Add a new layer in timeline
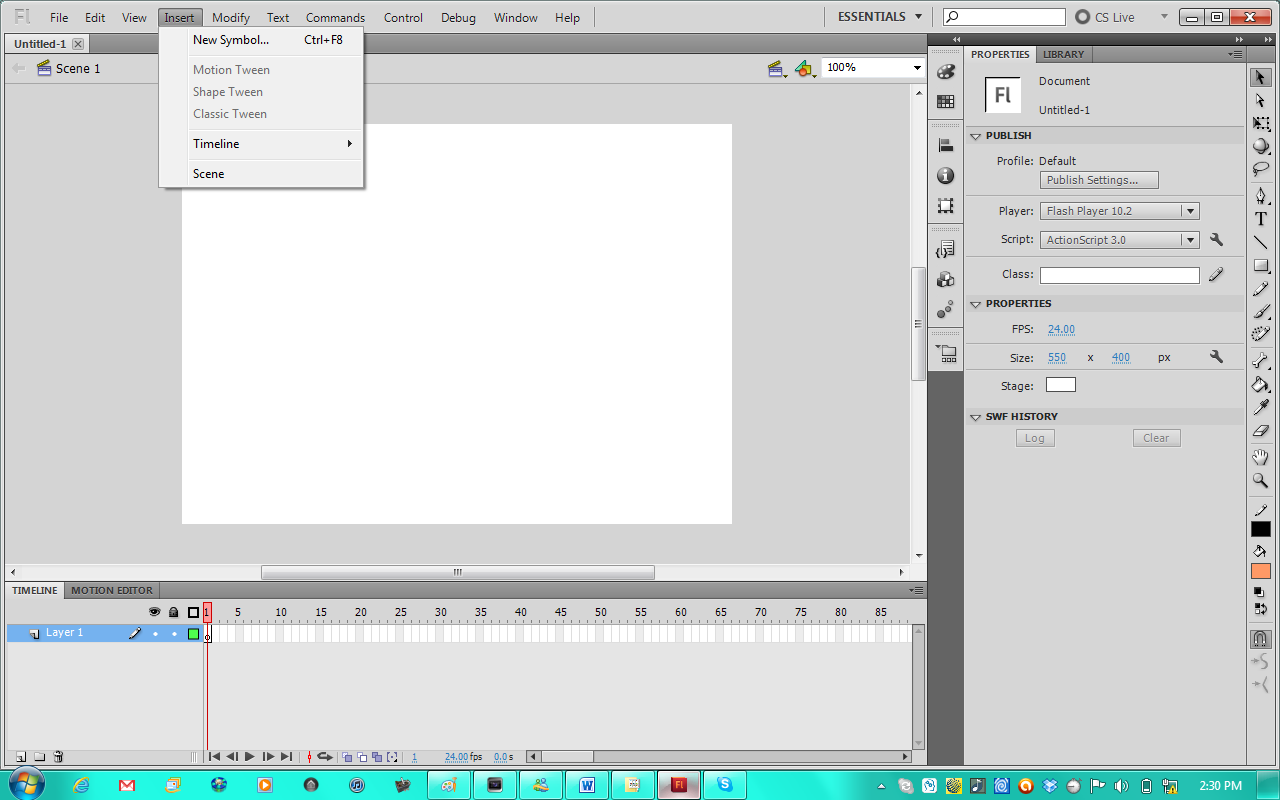The image size is (1280, 800). 21,757
